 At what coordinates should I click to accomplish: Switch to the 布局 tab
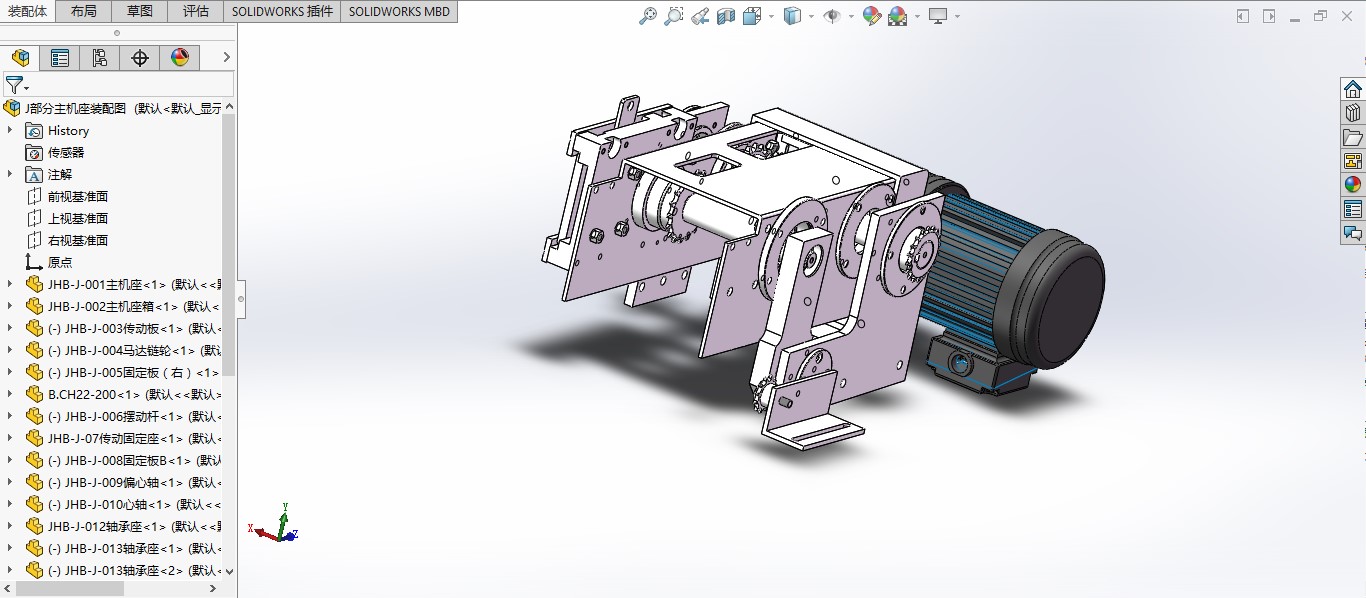(x=84, y=11)
